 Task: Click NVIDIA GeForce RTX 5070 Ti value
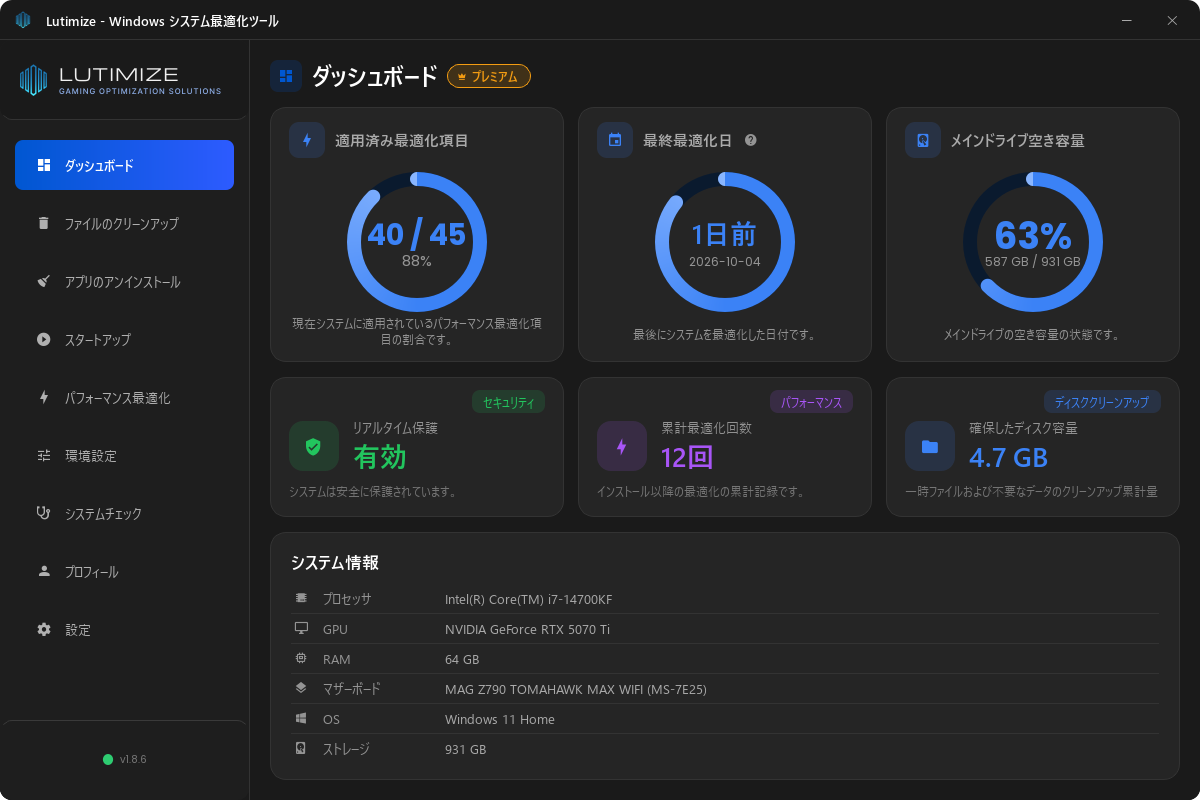[x=527, y=629]
